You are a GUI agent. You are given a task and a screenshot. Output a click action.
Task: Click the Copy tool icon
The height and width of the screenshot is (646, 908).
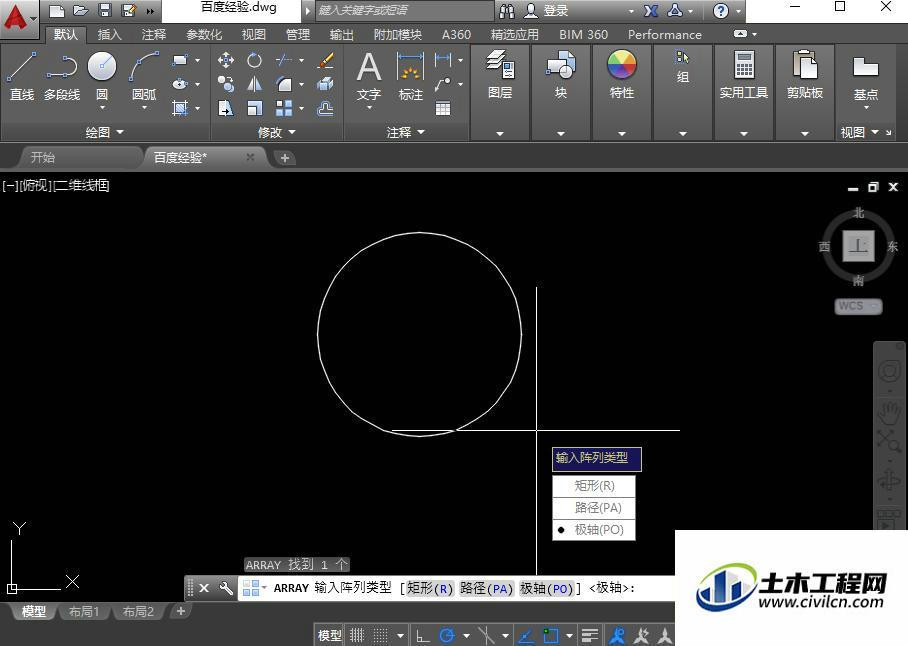[226, 84]
